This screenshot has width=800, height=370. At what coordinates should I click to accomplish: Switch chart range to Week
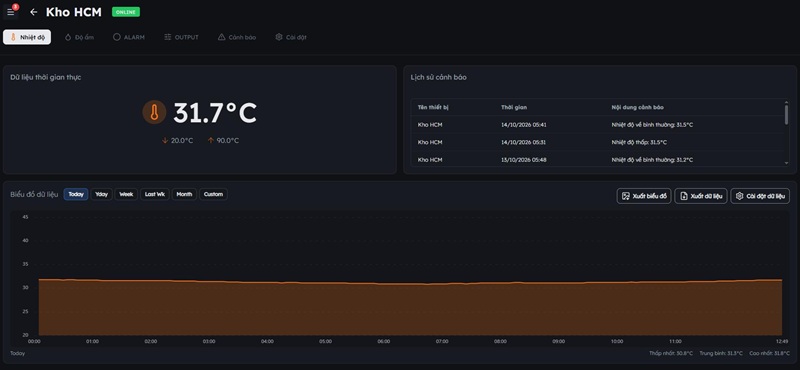(x=126, y=194)
